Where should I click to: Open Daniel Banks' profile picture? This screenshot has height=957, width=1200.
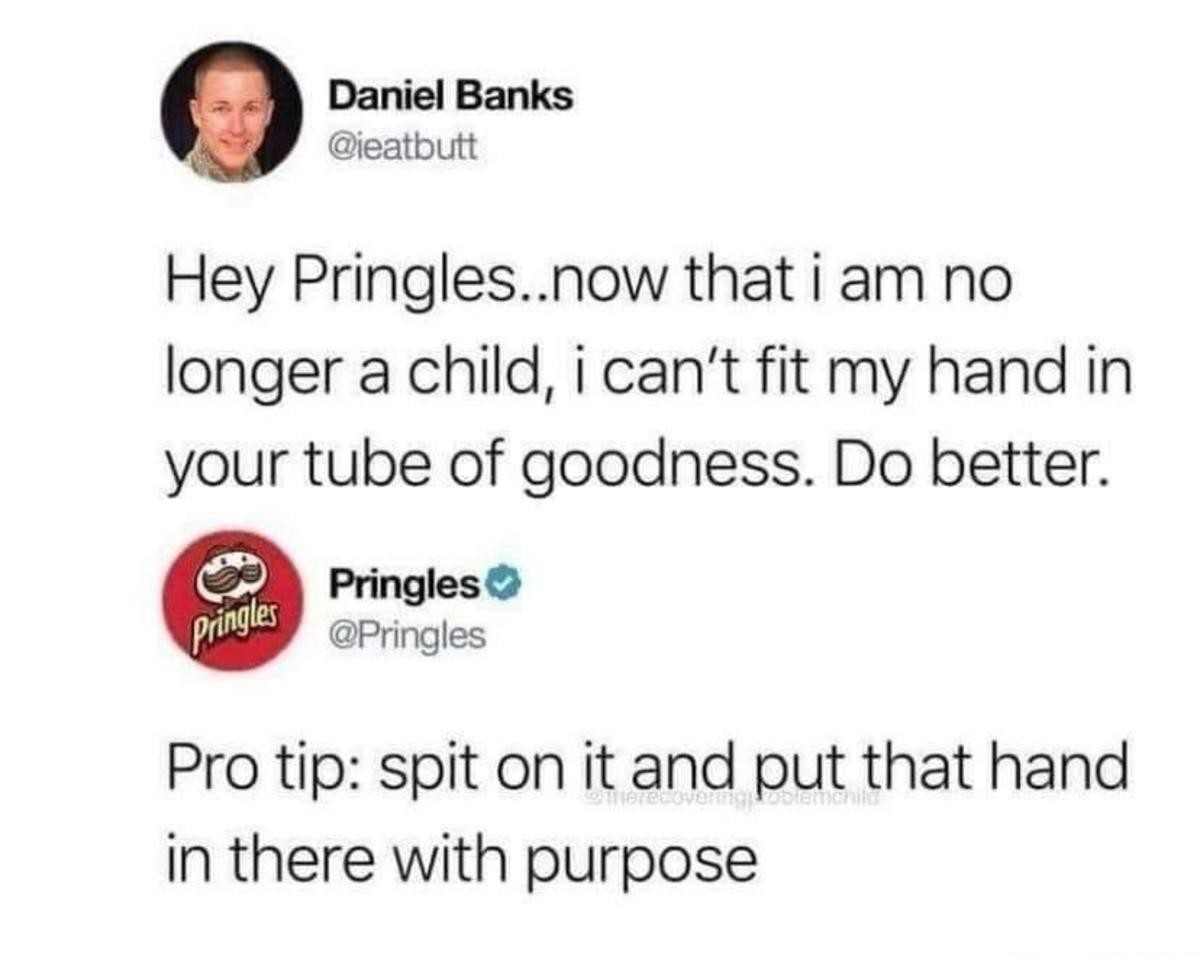pyautogui.click(x=233, y=113)
